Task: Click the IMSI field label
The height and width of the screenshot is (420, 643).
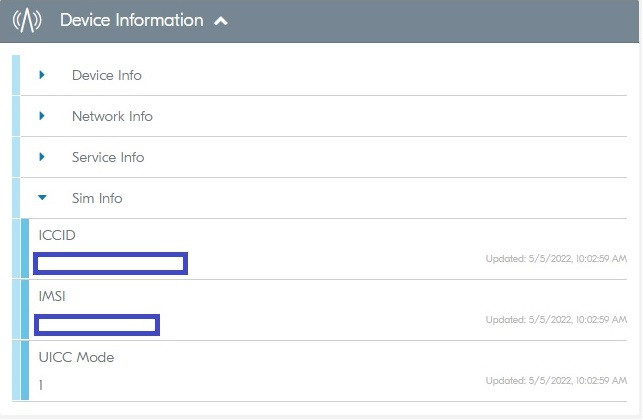Action: coord(53,296)
